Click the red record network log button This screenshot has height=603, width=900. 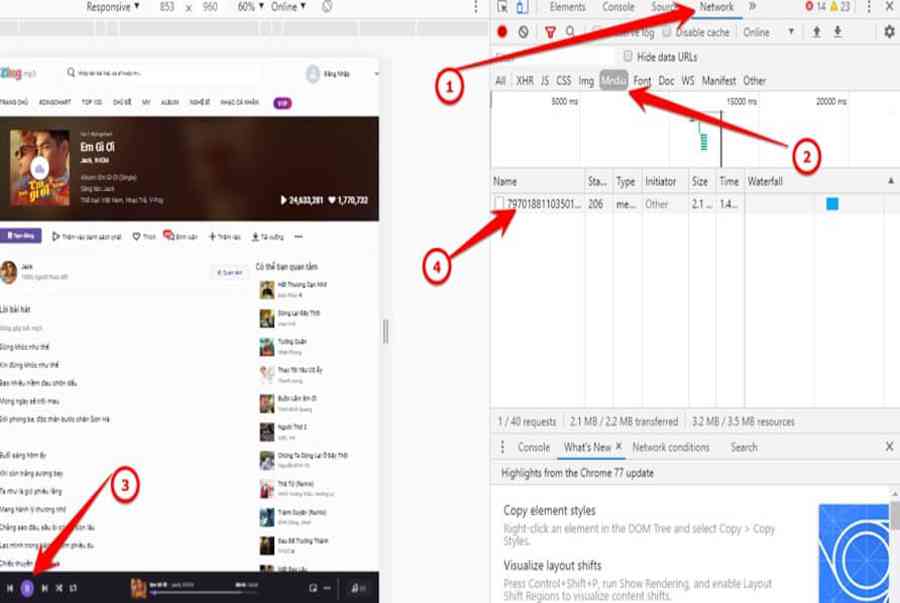(x=502, y=32)
